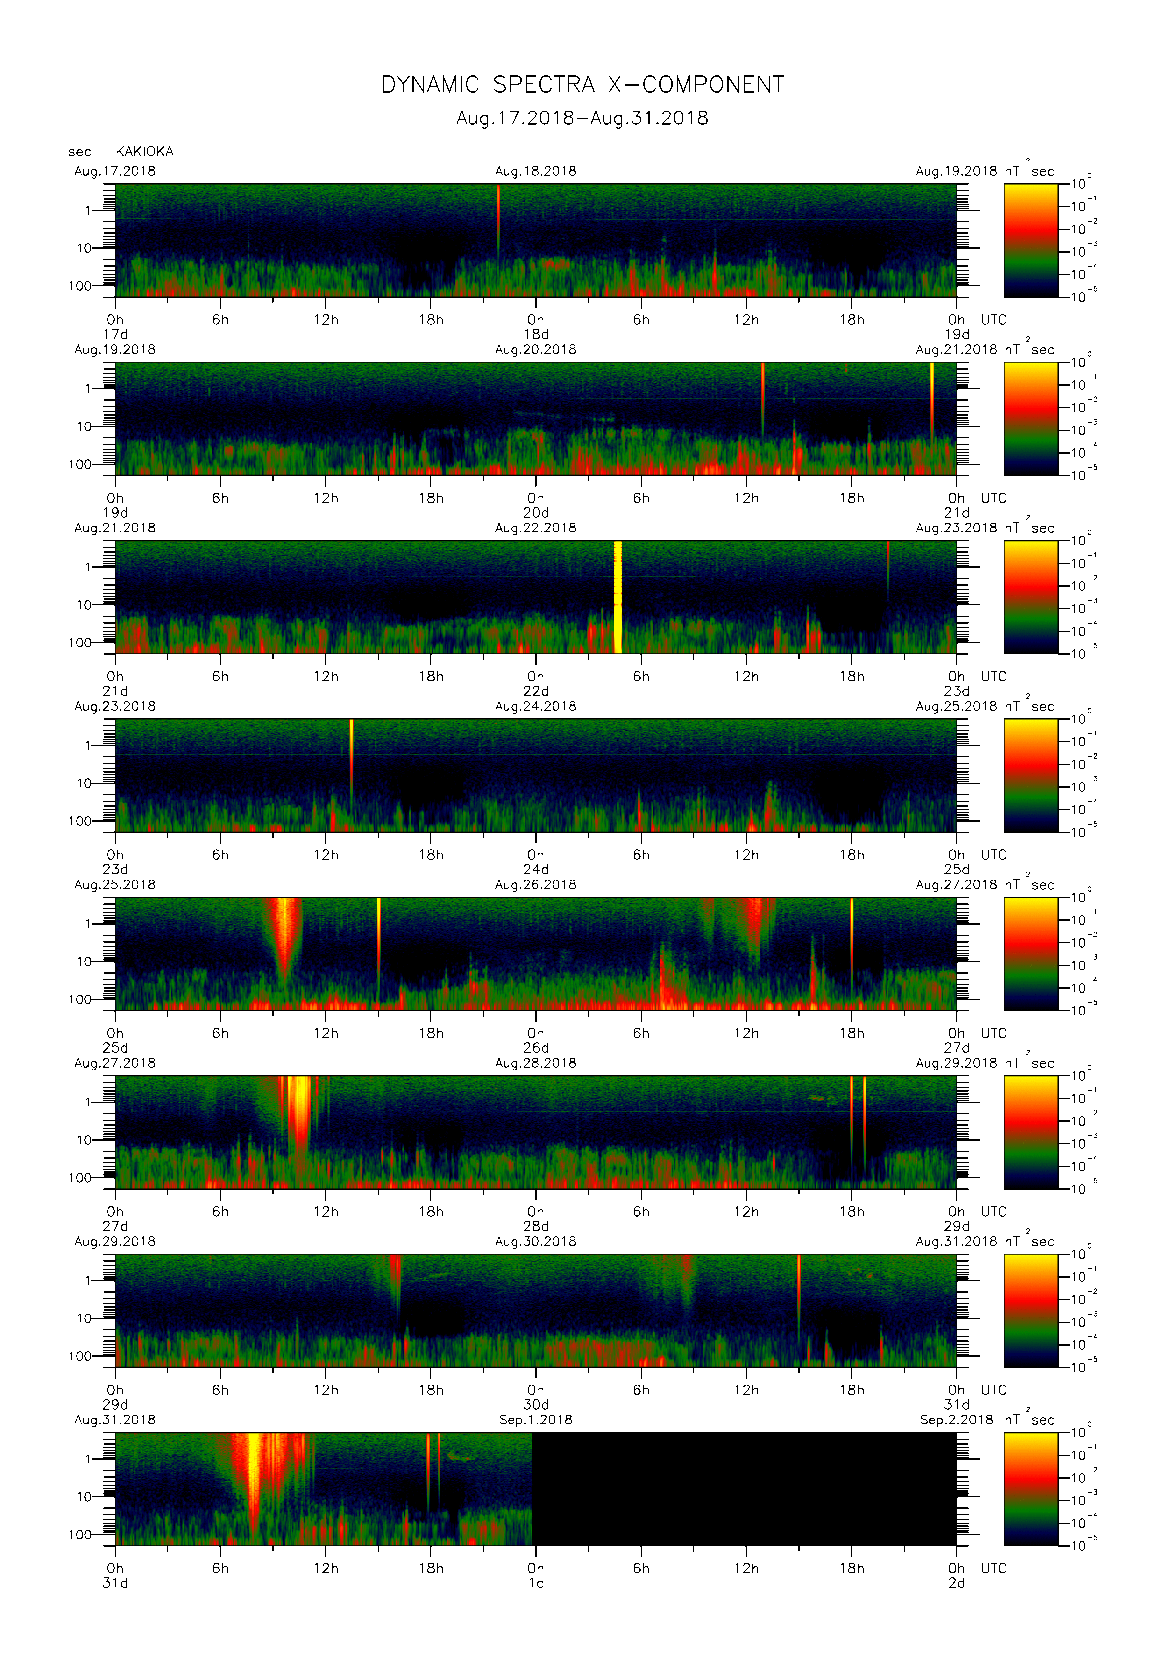
Task: Click the Sep.1.2018 date label
Action: click(536, 1420)
